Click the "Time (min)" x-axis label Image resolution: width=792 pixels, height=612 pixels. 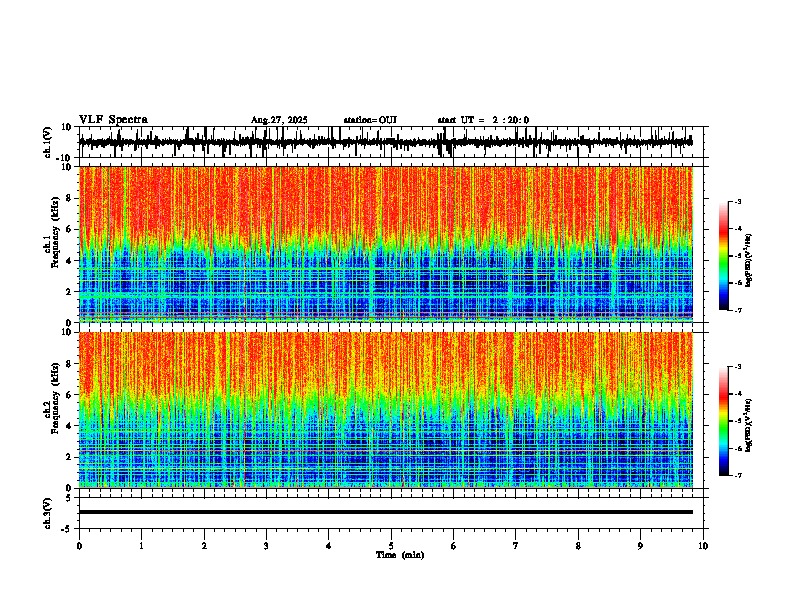tap(400, 555)
